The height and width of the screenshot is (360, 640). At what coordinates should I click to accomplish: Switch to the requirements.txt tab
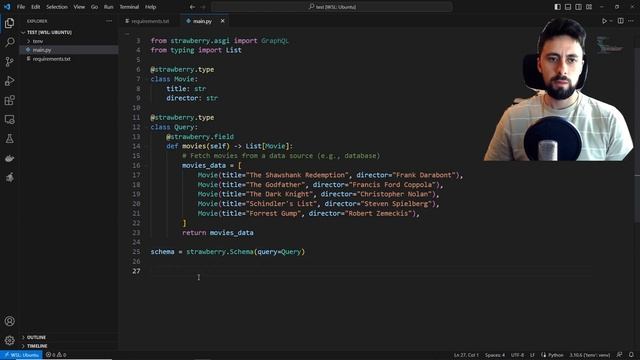point(150,21)
